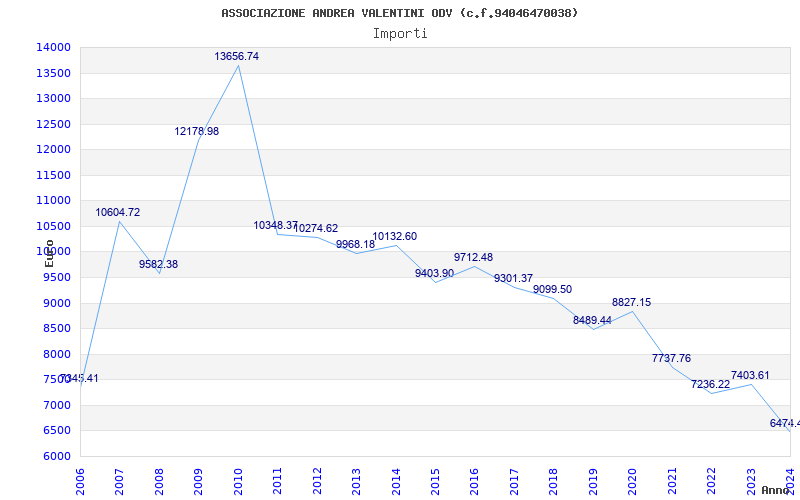Select the x-axis year label 2010

(238, 481)
